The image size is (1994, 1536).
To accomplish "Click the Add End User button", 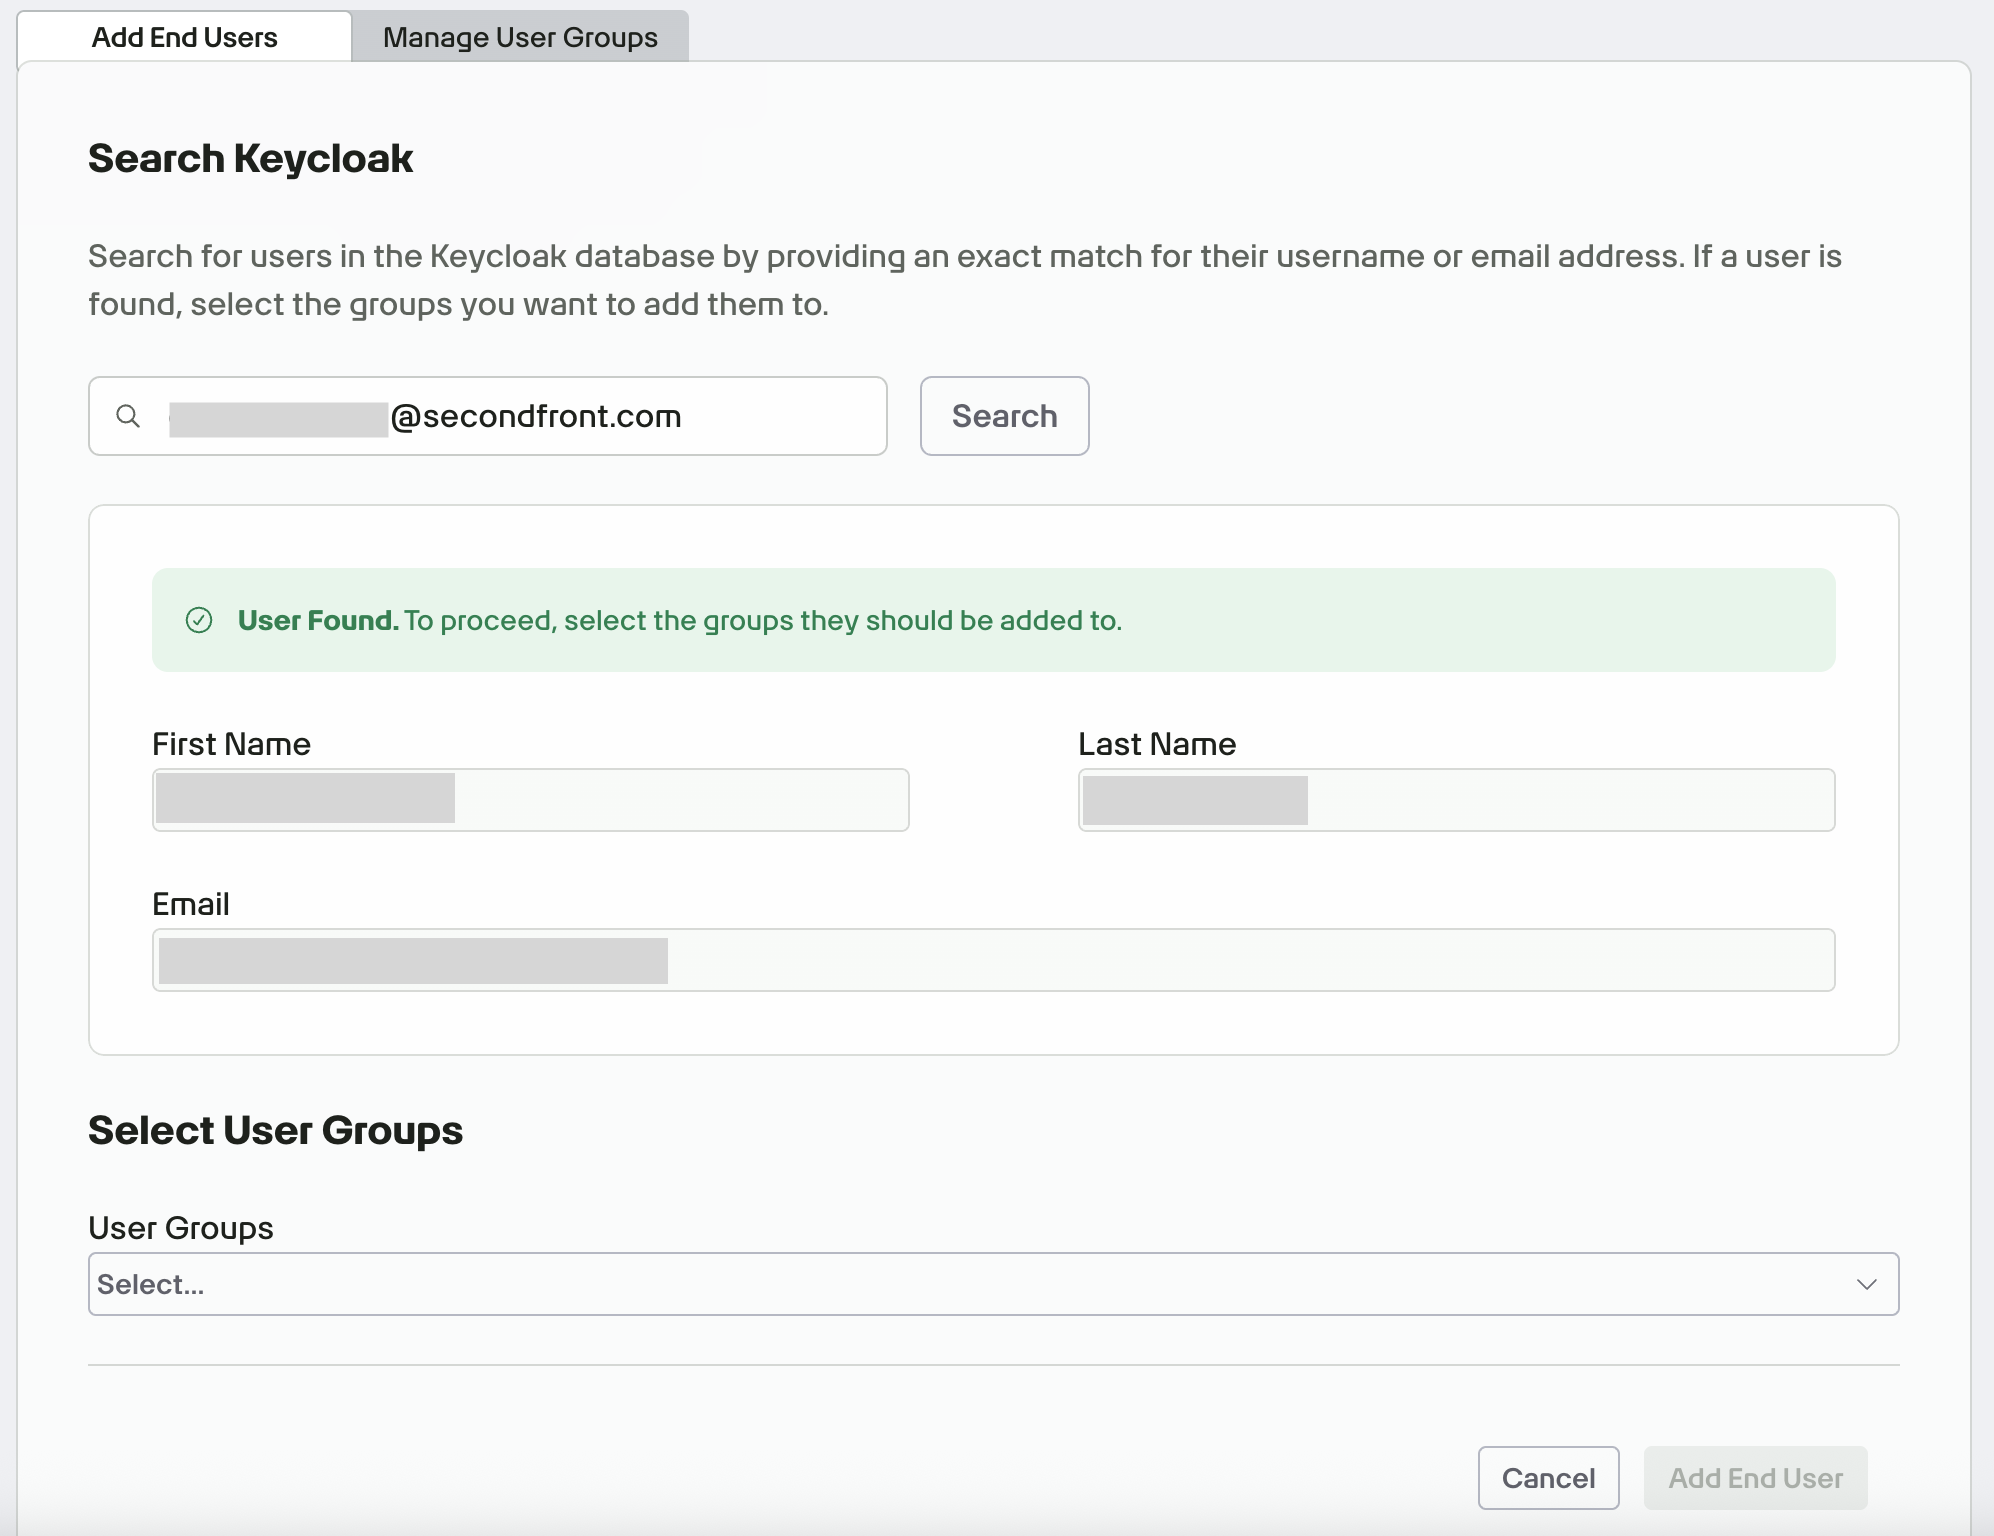I will (1755, 1478).
